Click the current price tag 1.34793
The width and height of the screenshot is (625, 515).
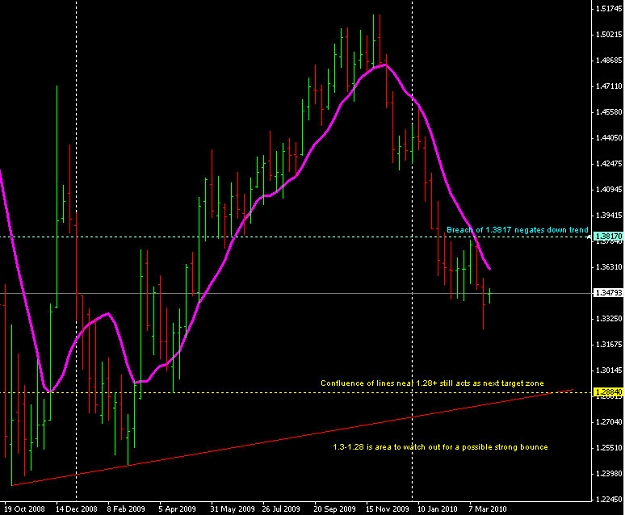[608, 293]
